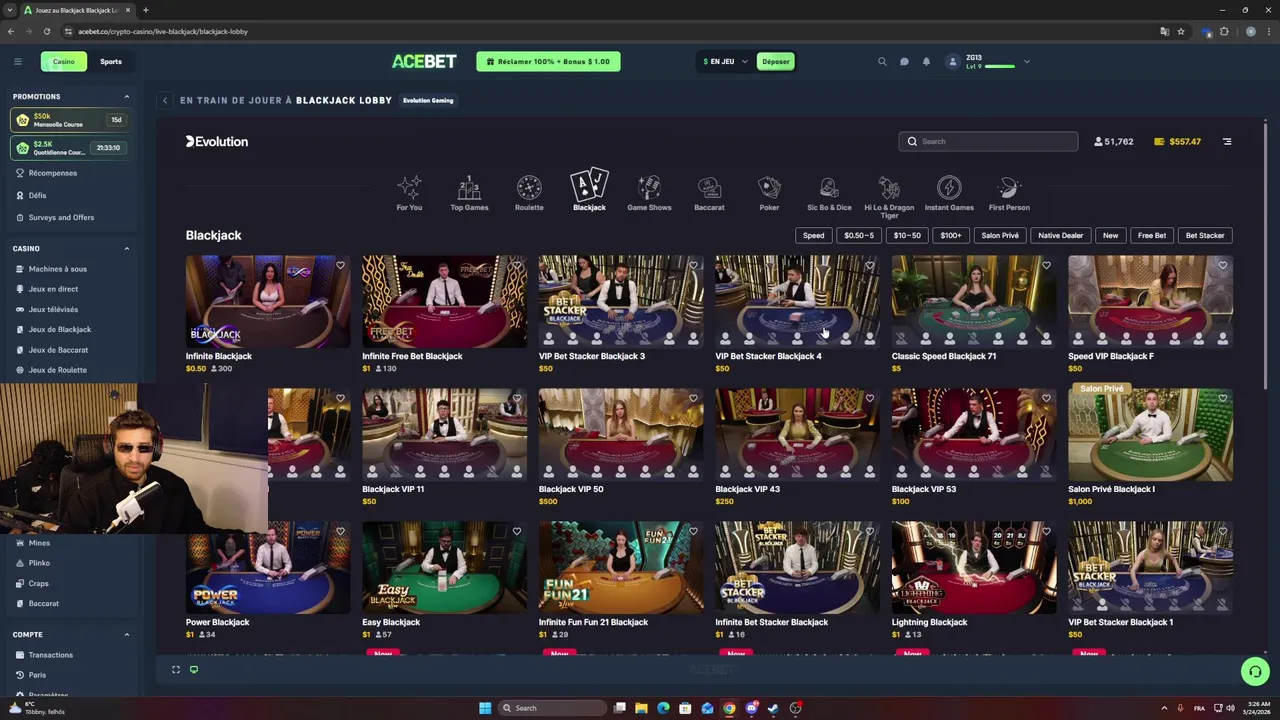Select the Sic Bo & Dice category

829,192
